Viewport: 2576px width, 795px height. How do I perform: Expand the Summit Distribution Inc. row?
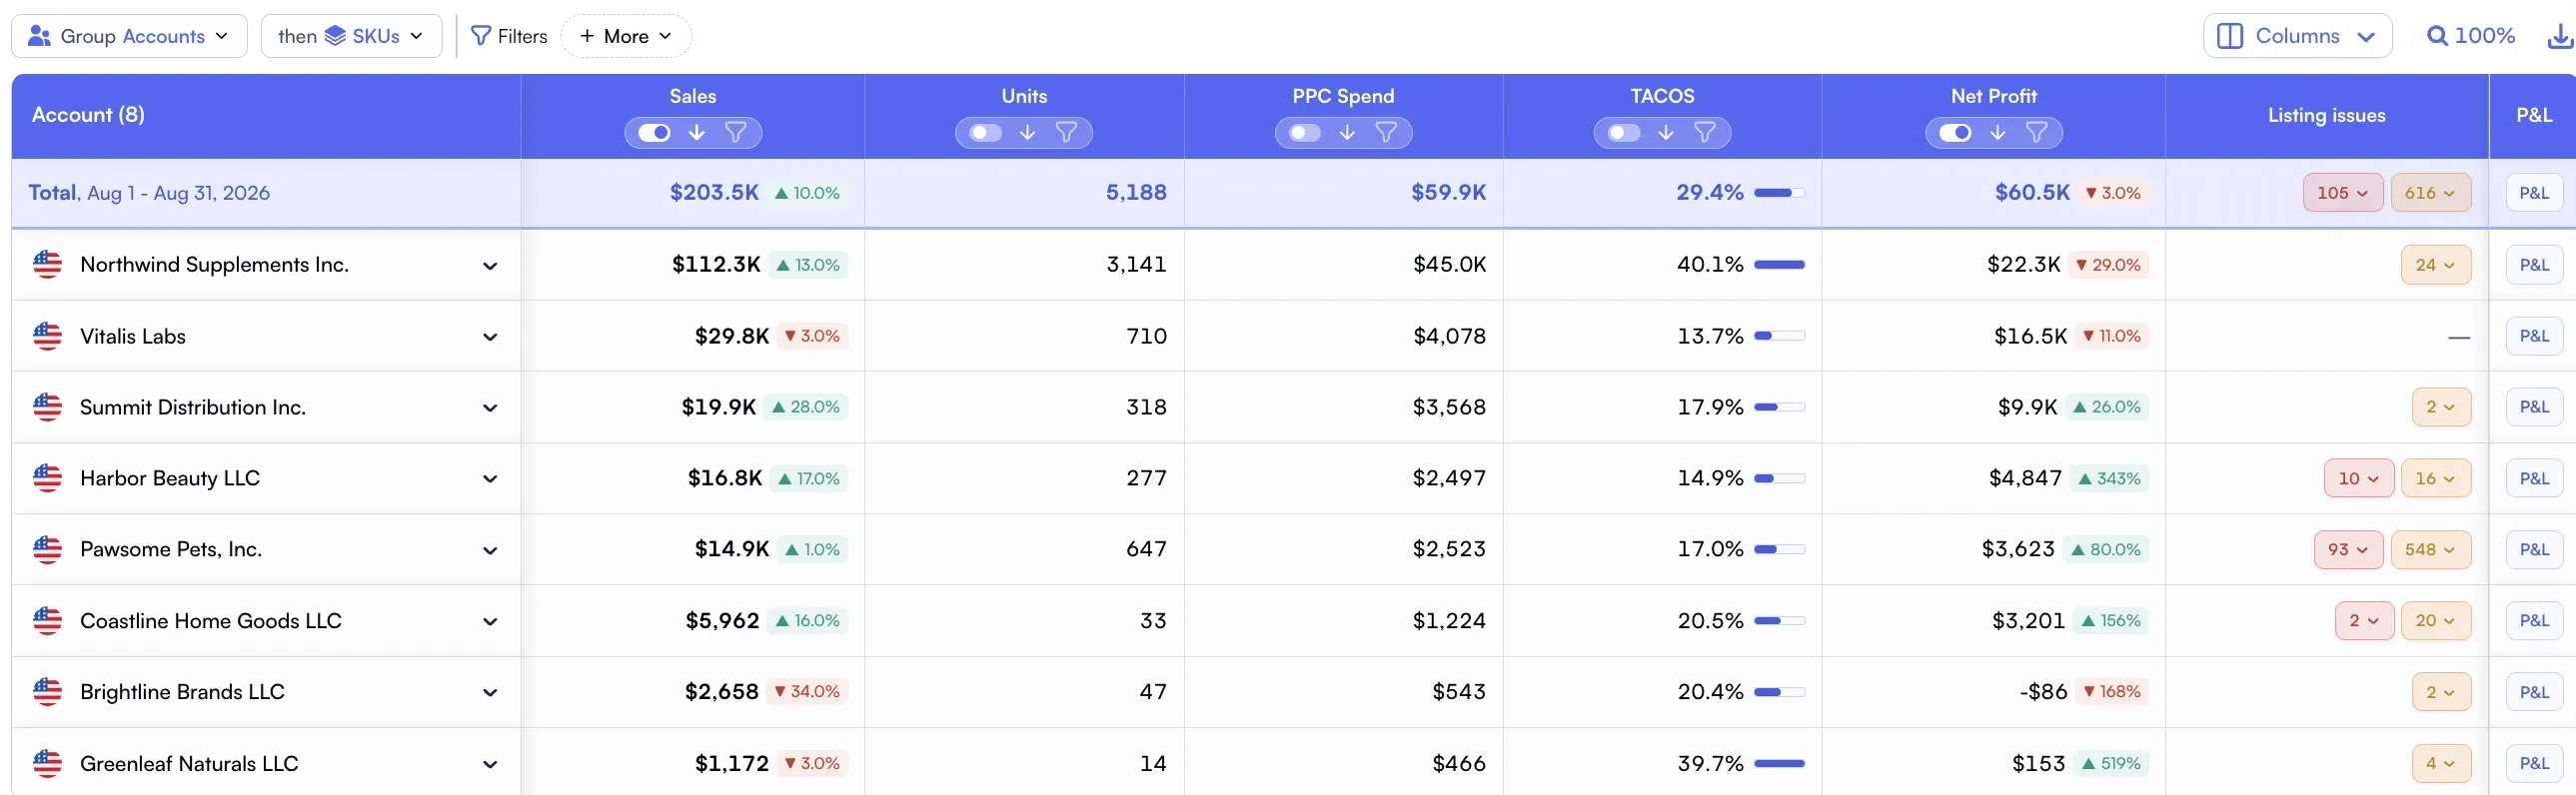pyautogui.click(x=490, y=408)
